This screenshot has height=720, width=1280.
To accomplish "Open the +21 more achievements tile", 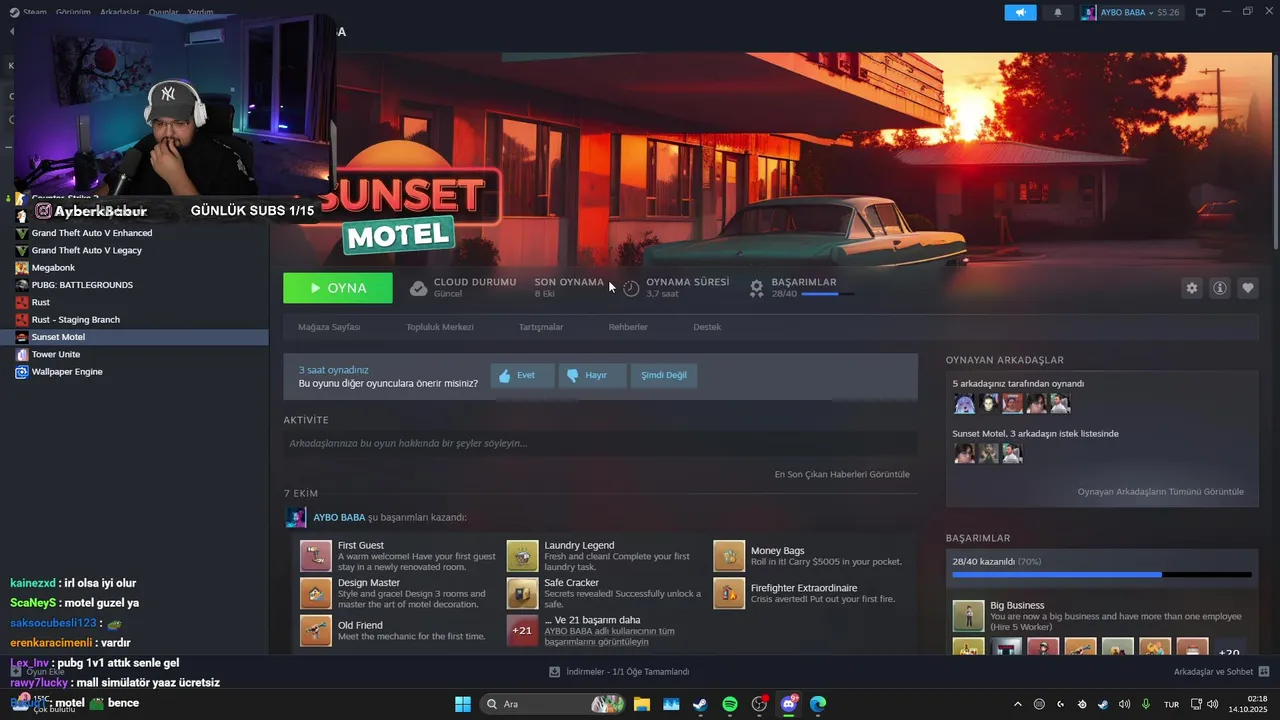I will [x=522, y=630].
